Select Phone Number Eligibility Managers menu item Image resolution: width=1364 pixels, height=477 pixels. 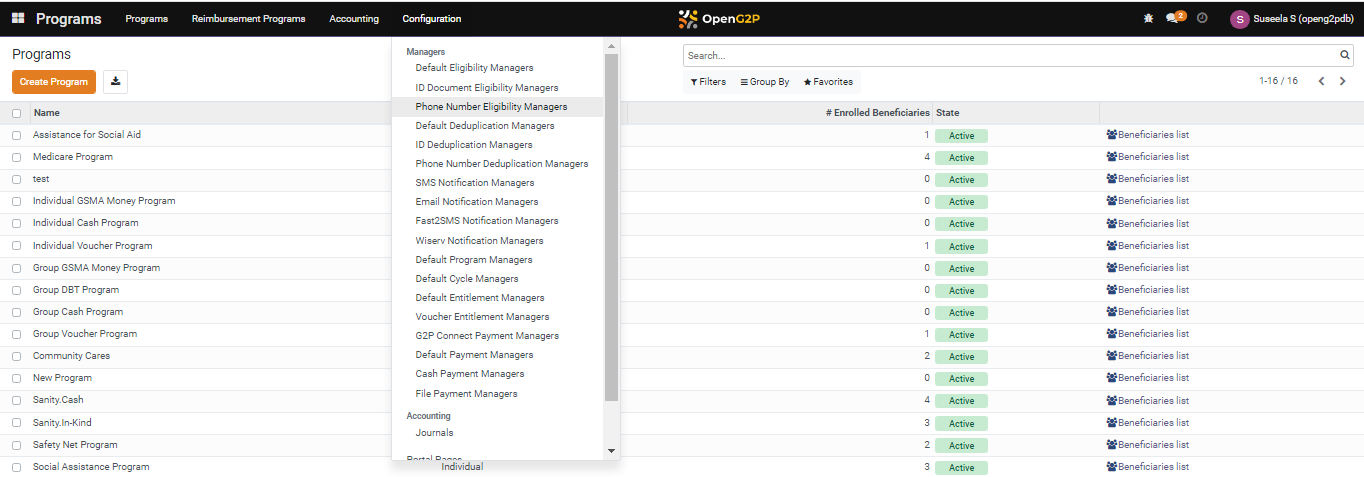pyautogui.click(x=491, y=107)
